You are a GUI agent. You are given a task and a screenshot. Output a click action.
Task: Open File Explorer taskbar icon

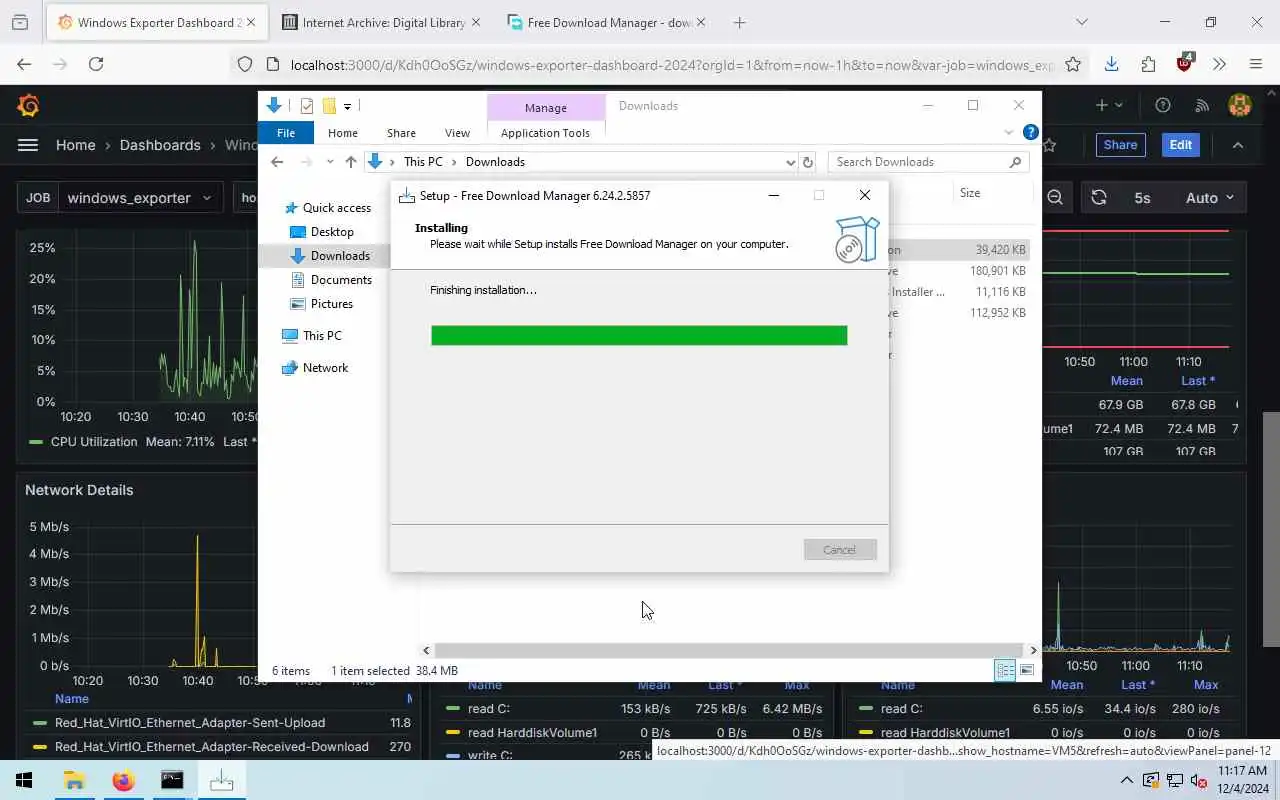click(x=74, y=780)
